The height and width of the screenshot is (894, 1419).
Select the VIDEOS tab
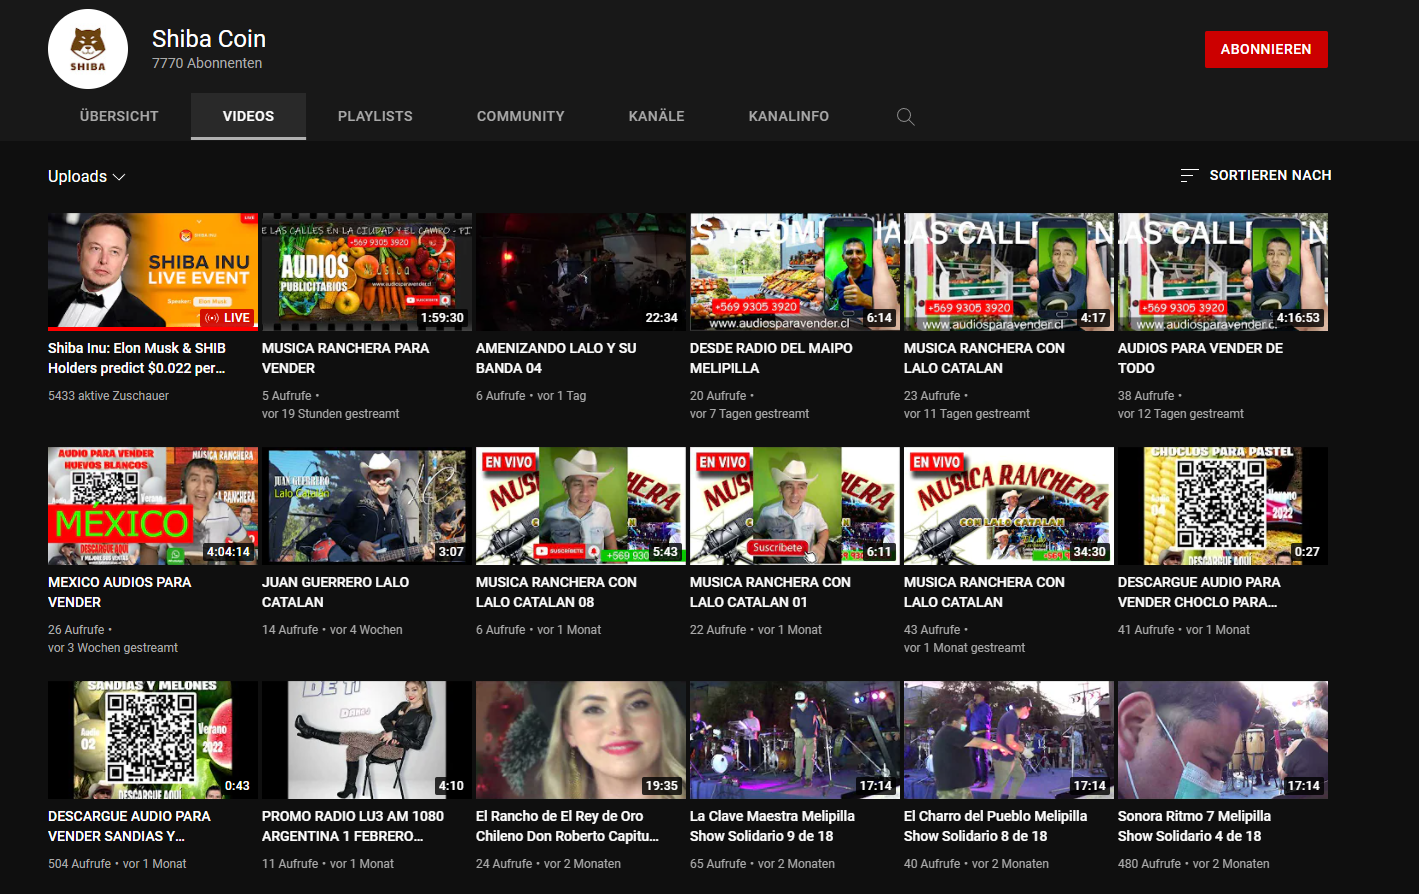(x=248, y=116)
